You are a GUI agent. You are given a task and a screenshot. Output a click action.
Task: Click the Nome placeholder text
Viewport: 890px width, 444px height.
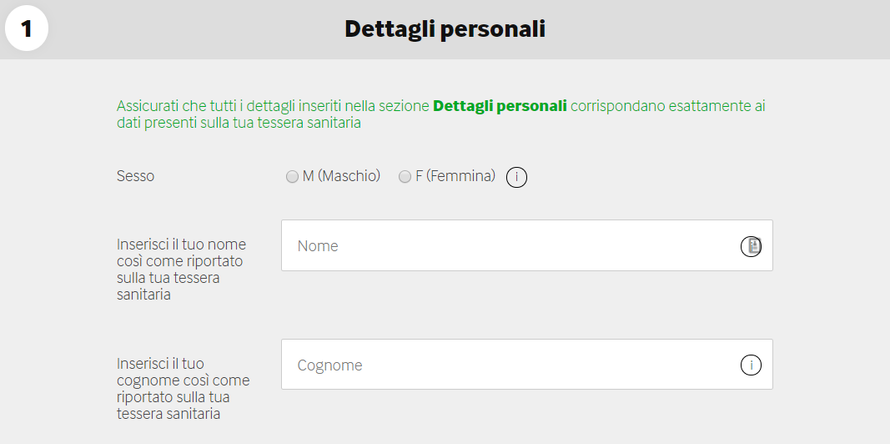pyautogui.click(x=318, y=246)
